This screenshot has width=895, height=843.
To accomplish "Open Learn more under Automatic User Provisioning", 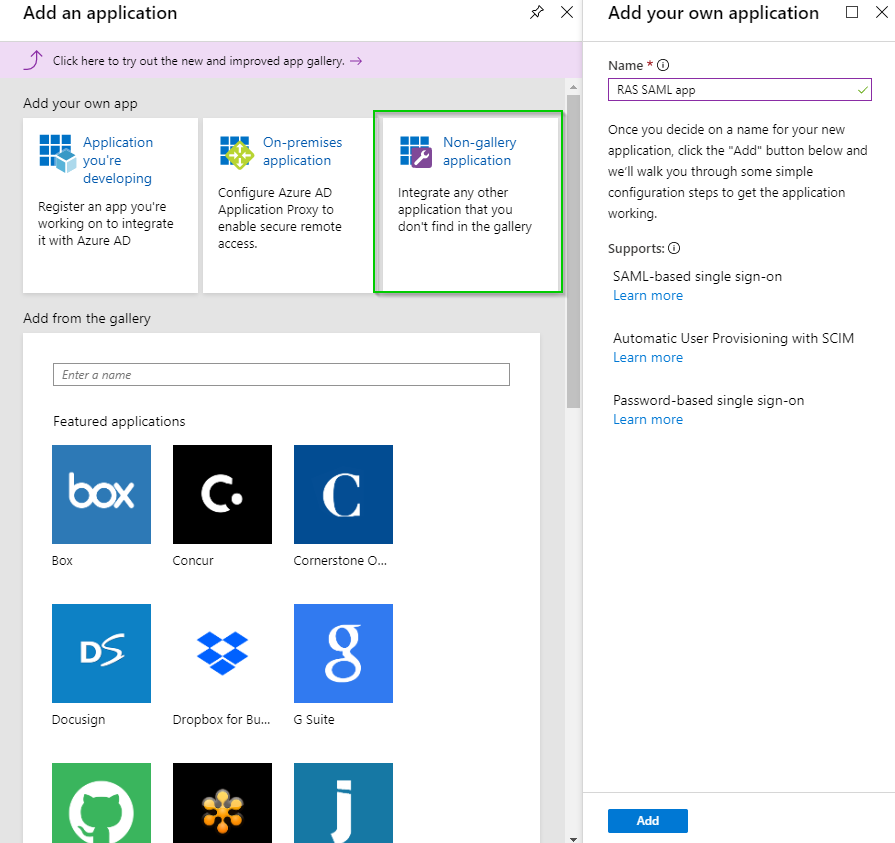I will pos(647,358).
